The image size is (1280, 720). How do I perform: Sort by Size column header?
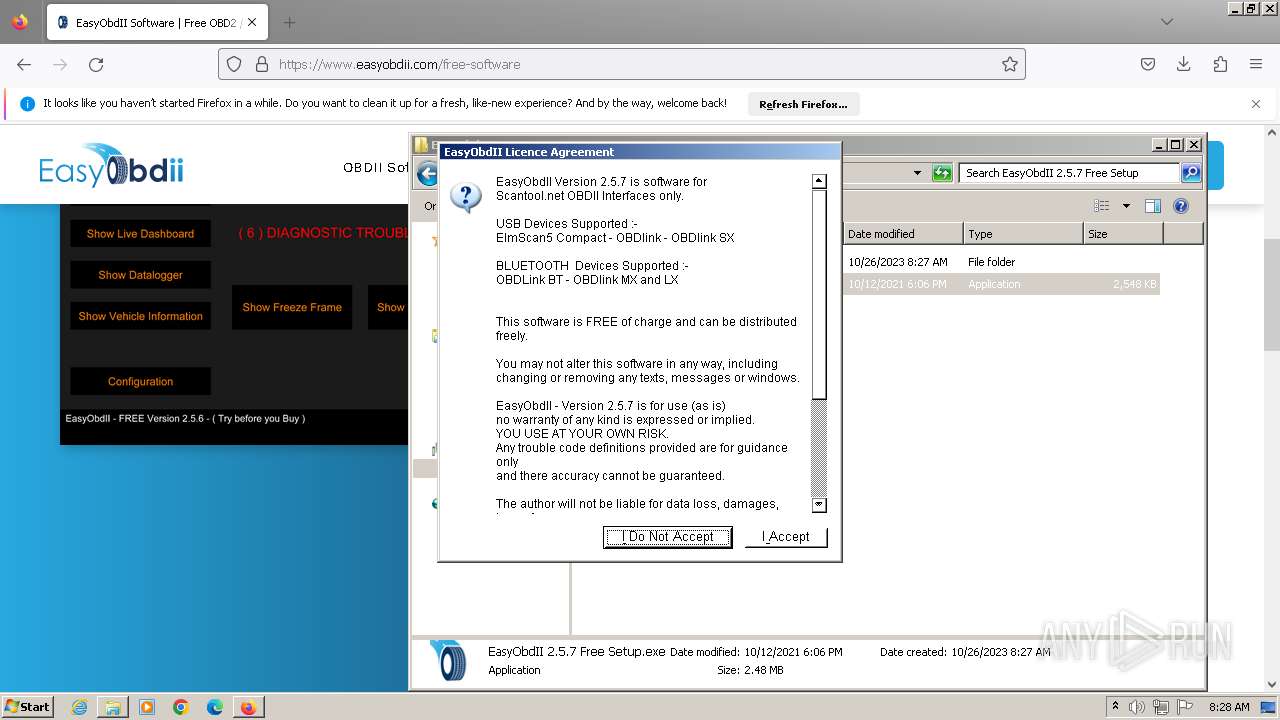[x=1123, y=234]
